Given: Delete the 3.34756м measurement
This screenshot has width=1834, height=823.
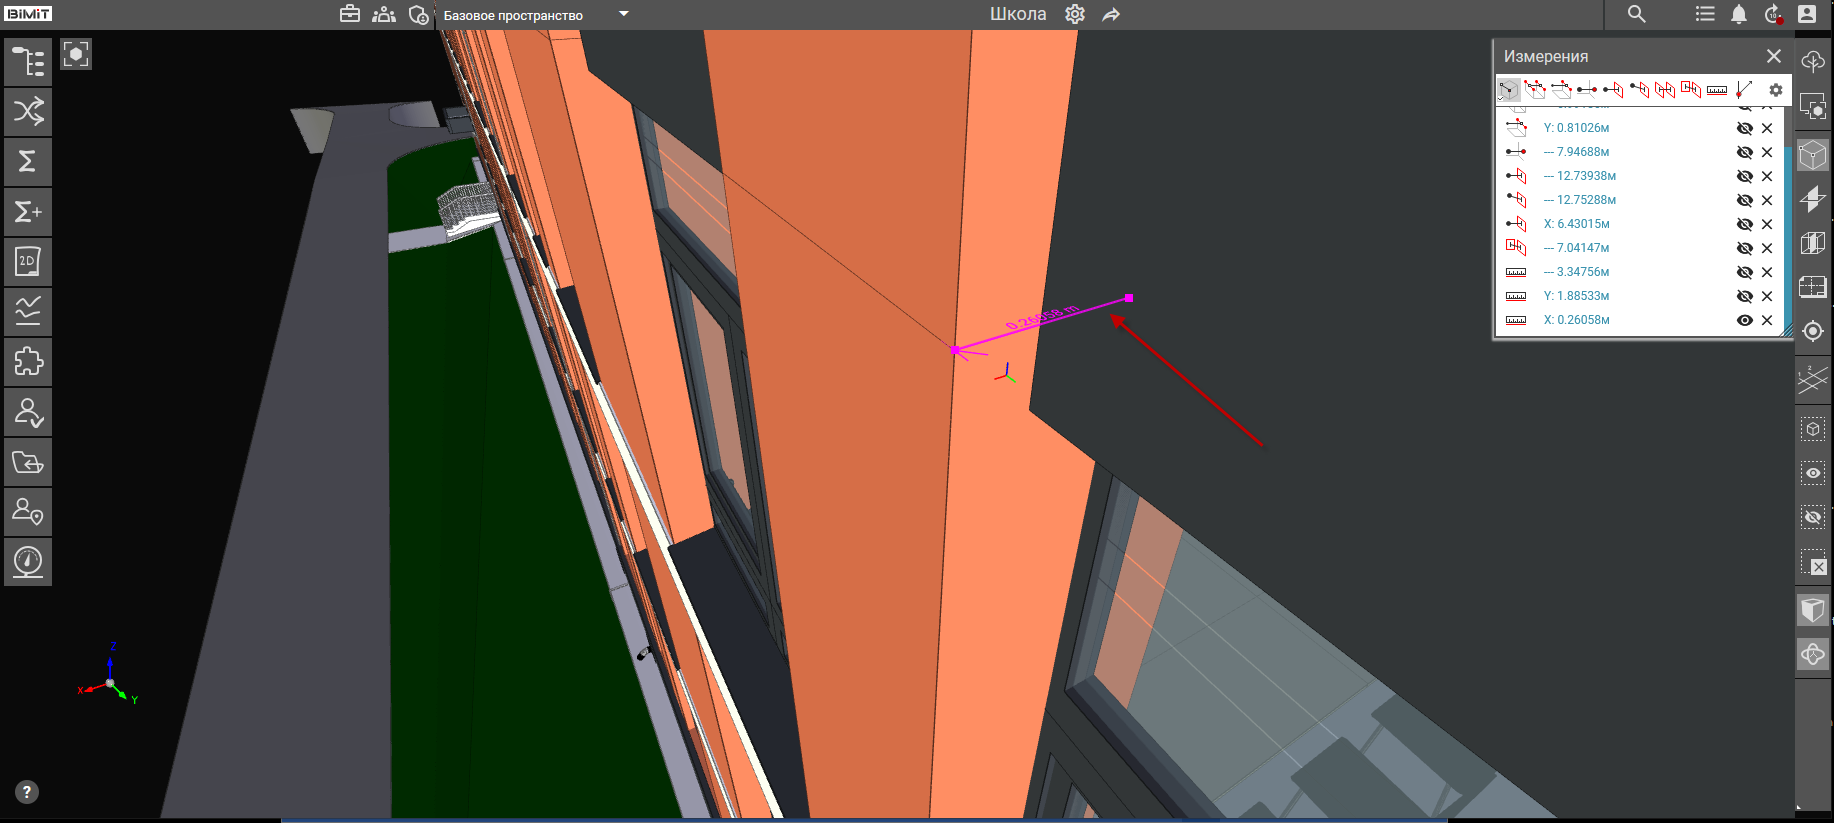Looking at the screenshot, I should (1767, 272).
